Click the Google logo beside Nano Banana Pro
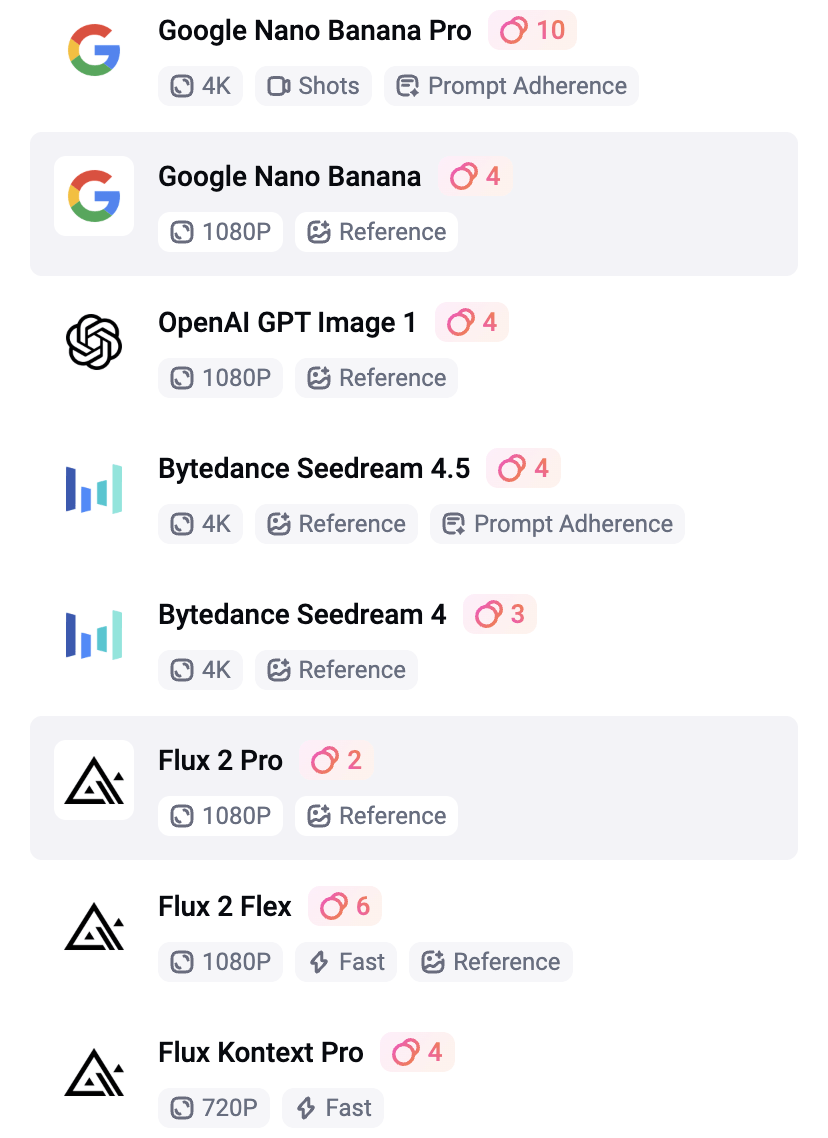 coord(94,50)
